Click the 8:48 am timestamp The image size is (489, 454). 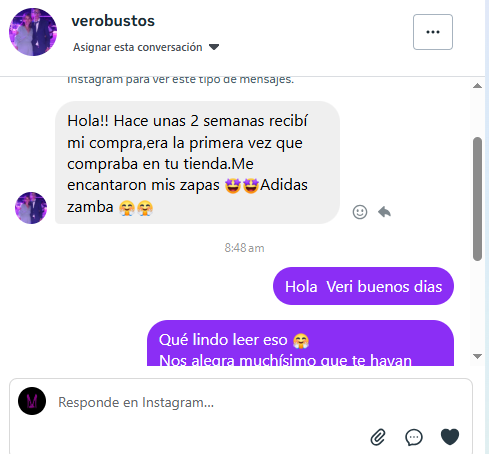click(x=244, y=248)
